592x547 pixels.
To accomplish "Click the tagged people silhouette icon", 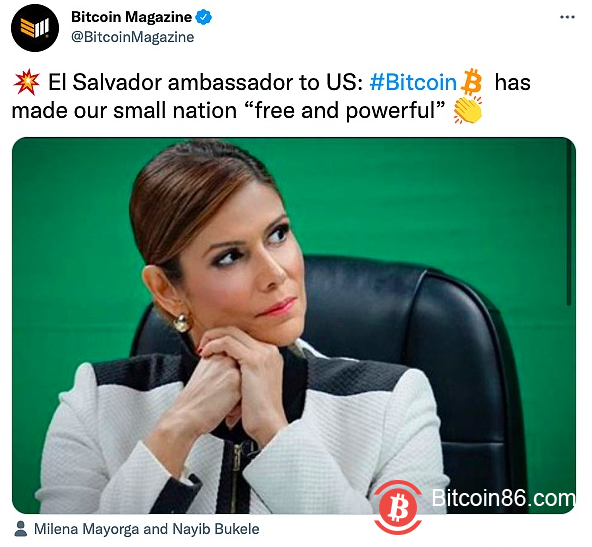I will point(21,529).
